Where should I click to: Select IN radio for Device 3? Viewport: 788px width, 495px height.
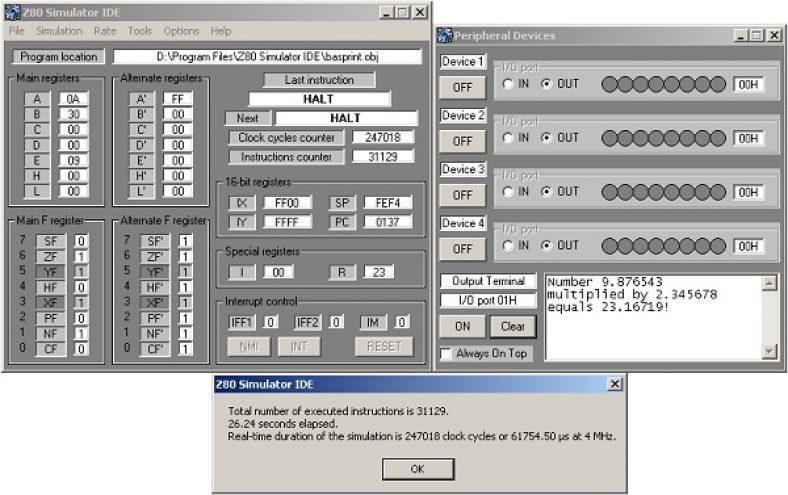coord(508,191)
